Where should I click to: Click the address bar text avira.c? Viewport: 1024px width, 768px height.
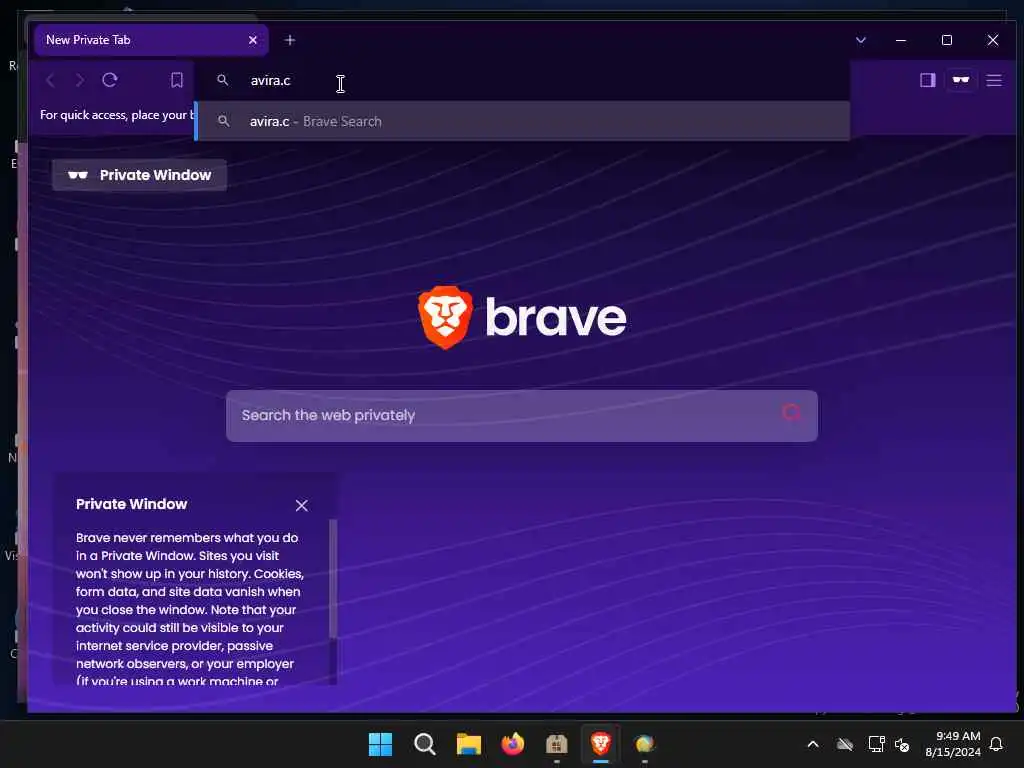pos(270,80)
